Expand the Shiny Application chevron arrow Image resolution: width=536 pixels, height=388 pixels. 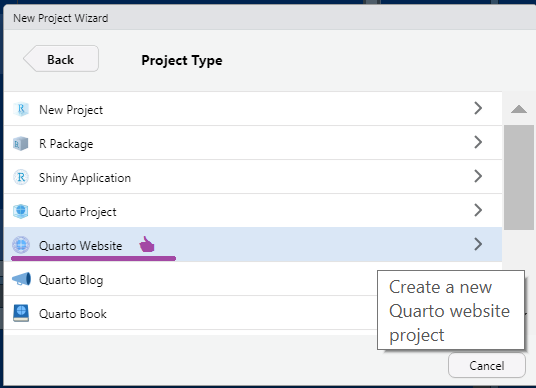[x=478, y=176]
